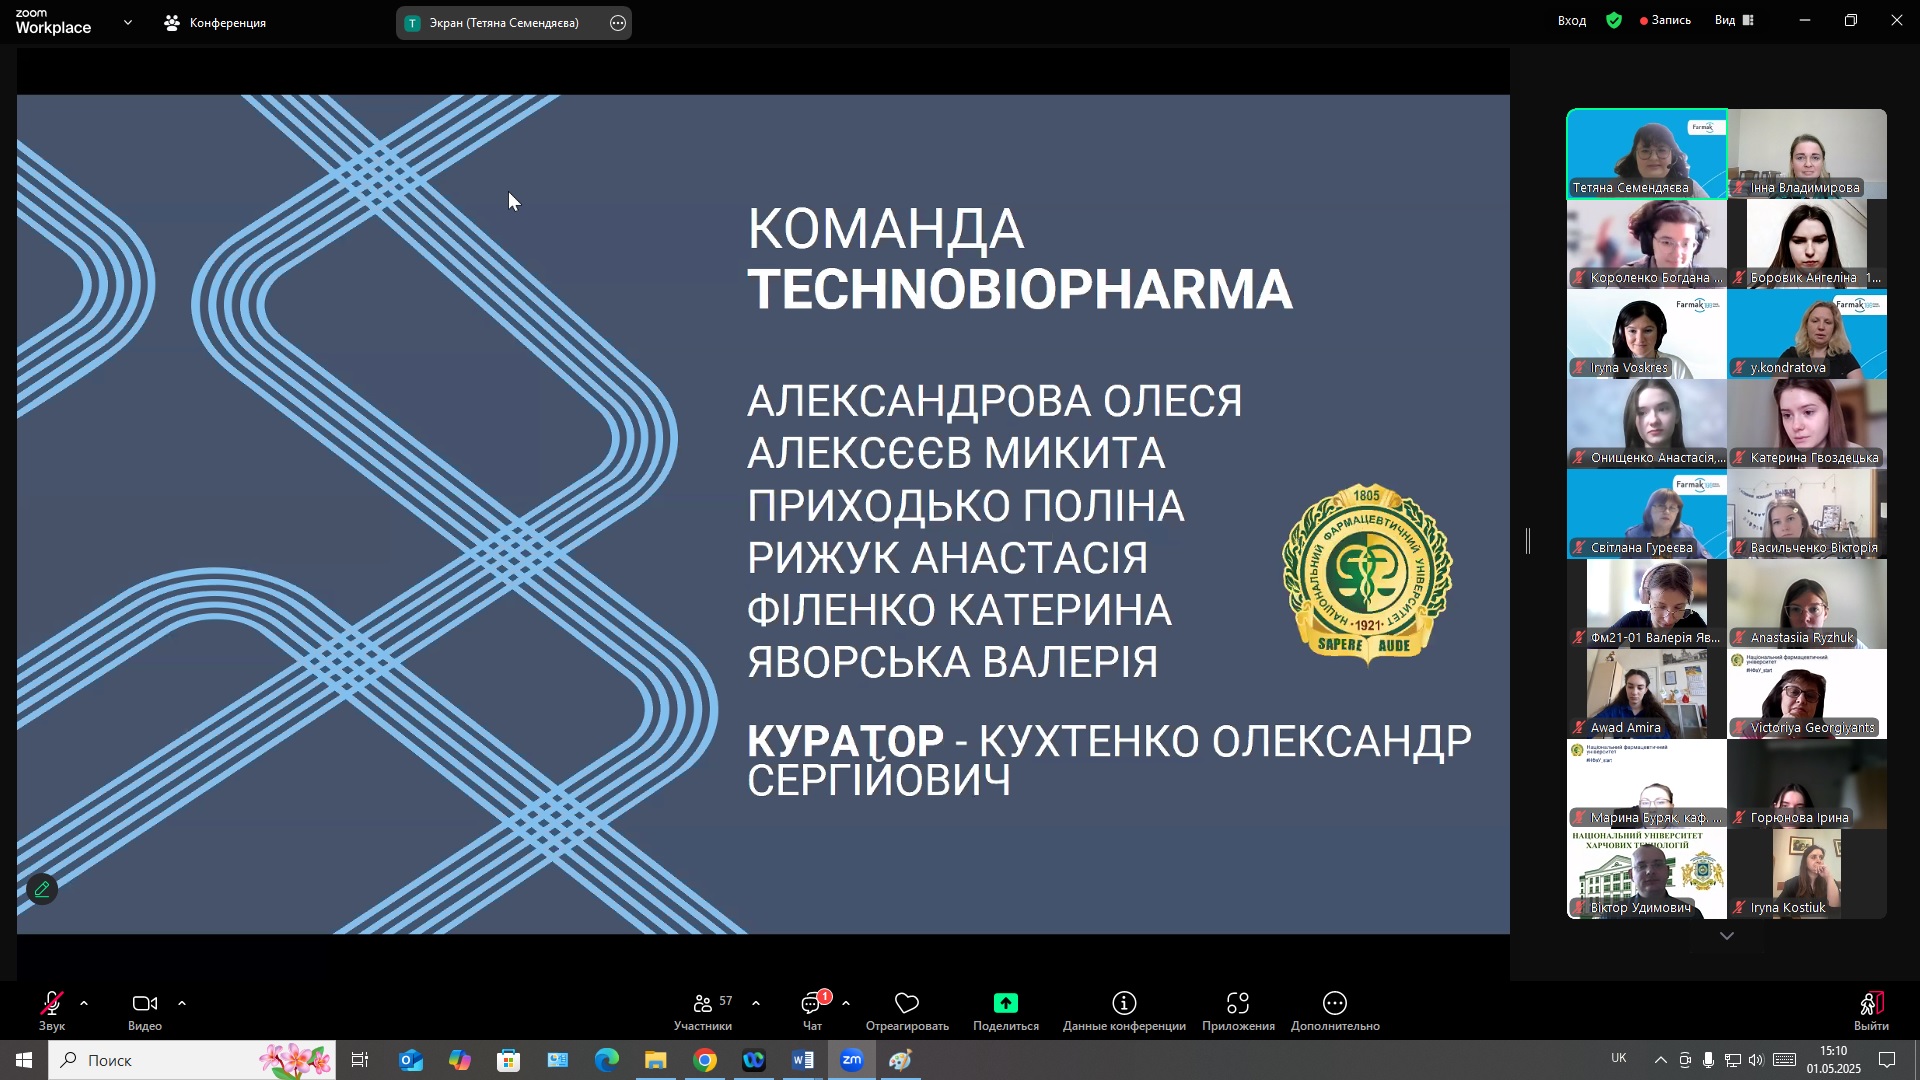The image size is (1920, 1080).
Task: Click the microphone tray icon
Action: point(1709,1060)
